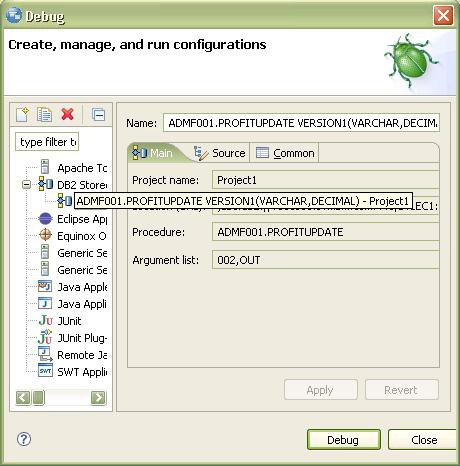460x466 pixels.
Task: Click the Apply button
Action: click(x=321, y=390)
